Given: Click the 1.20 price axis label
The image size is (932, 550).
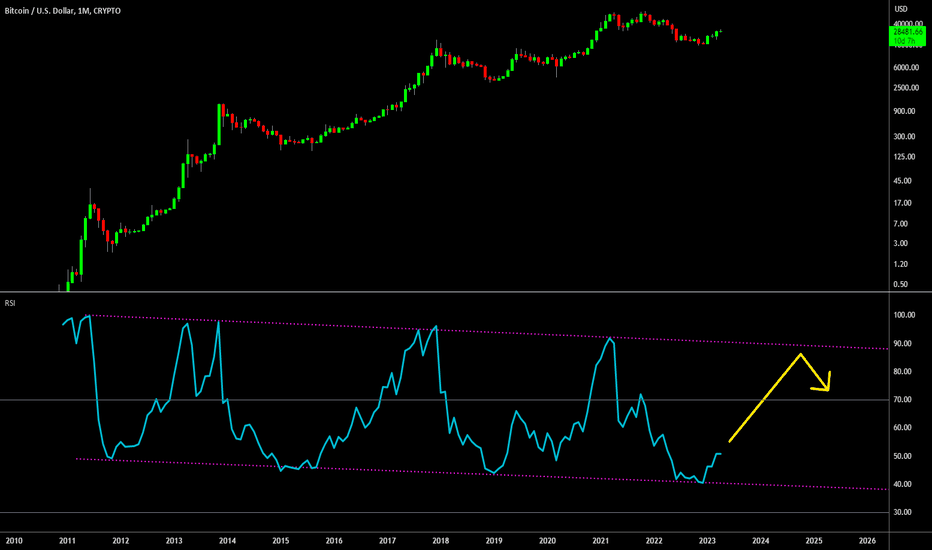Looking at the screenshot, I should tap(900, 265).
